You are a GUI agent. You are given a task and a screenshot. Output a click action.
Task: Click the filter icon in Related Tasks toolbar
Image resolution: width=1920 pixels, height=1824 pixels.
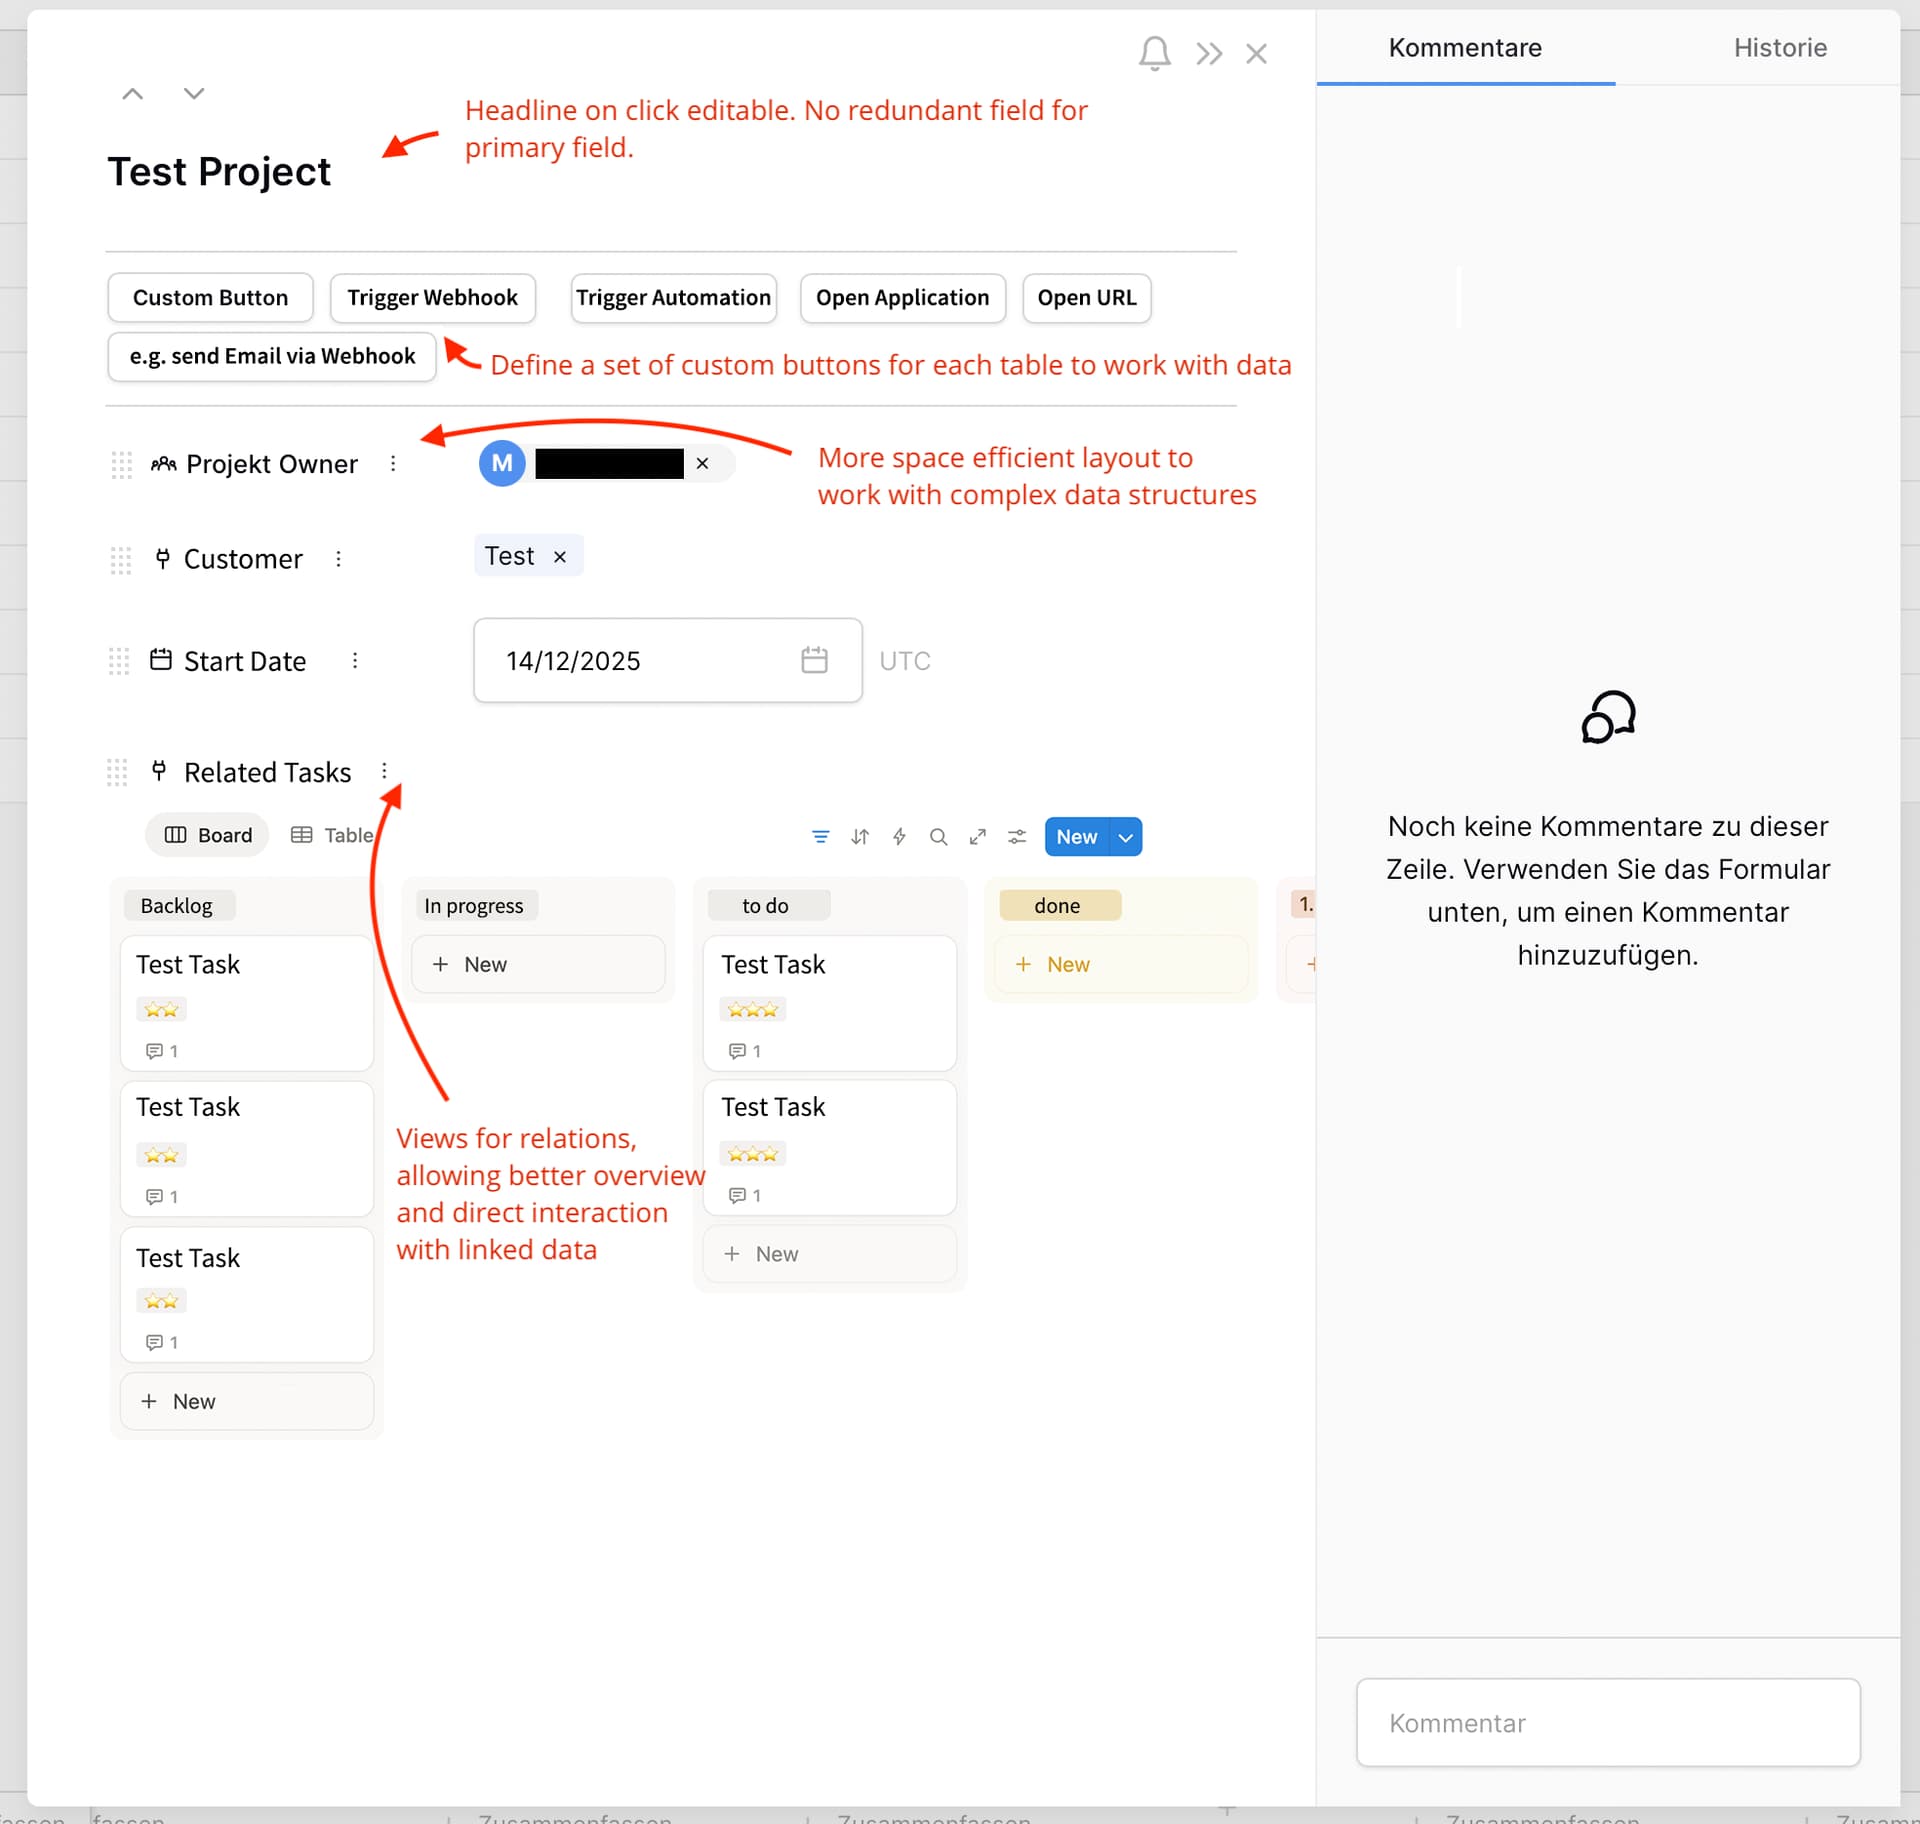click(x=820, y=837)
